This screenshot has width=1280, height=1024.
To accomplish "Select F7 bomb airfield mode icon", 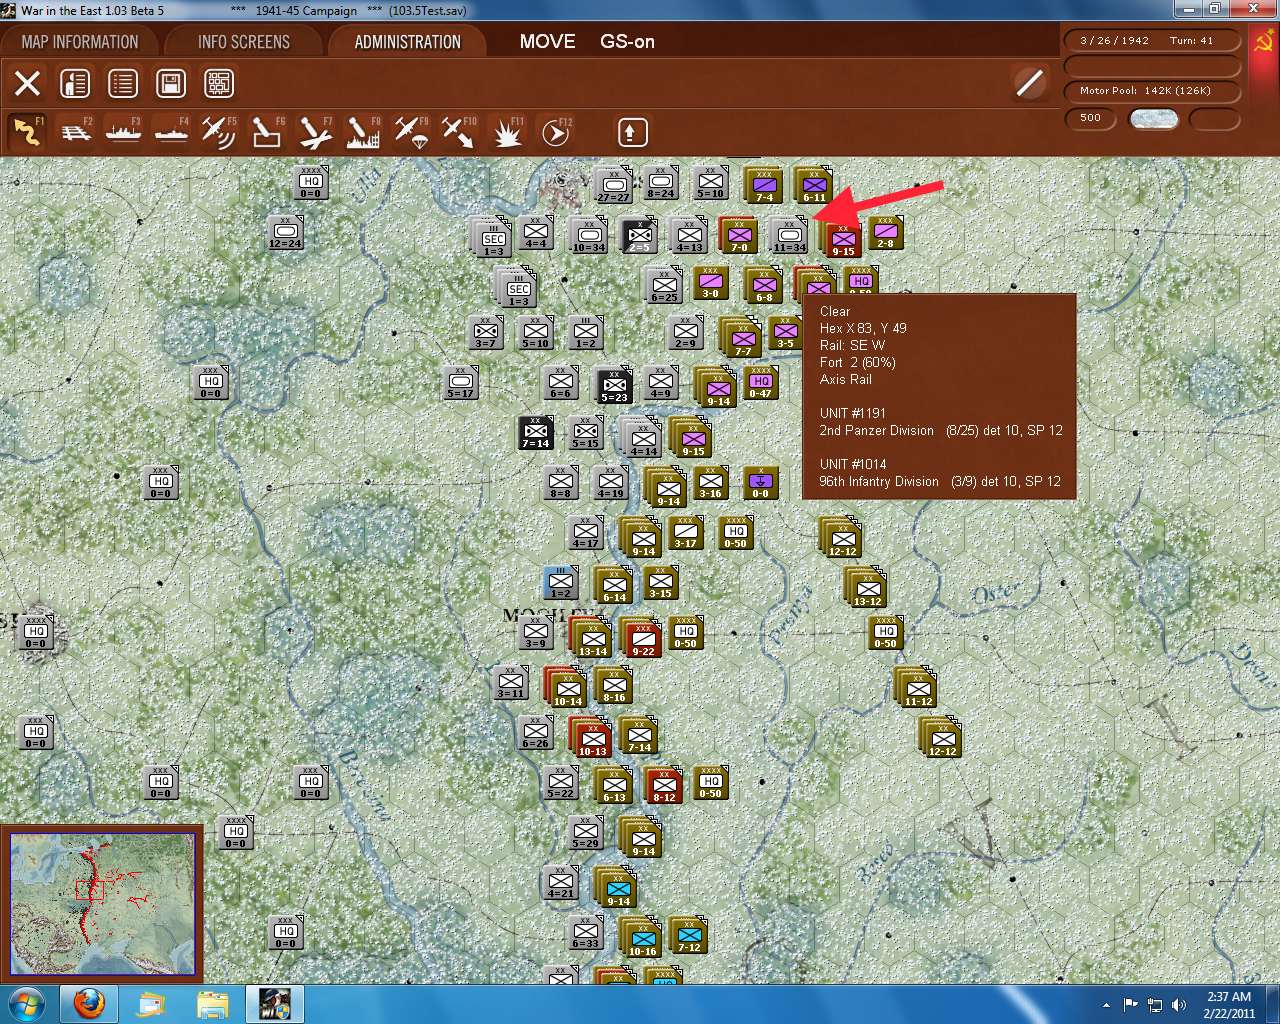I will [315, 132].
